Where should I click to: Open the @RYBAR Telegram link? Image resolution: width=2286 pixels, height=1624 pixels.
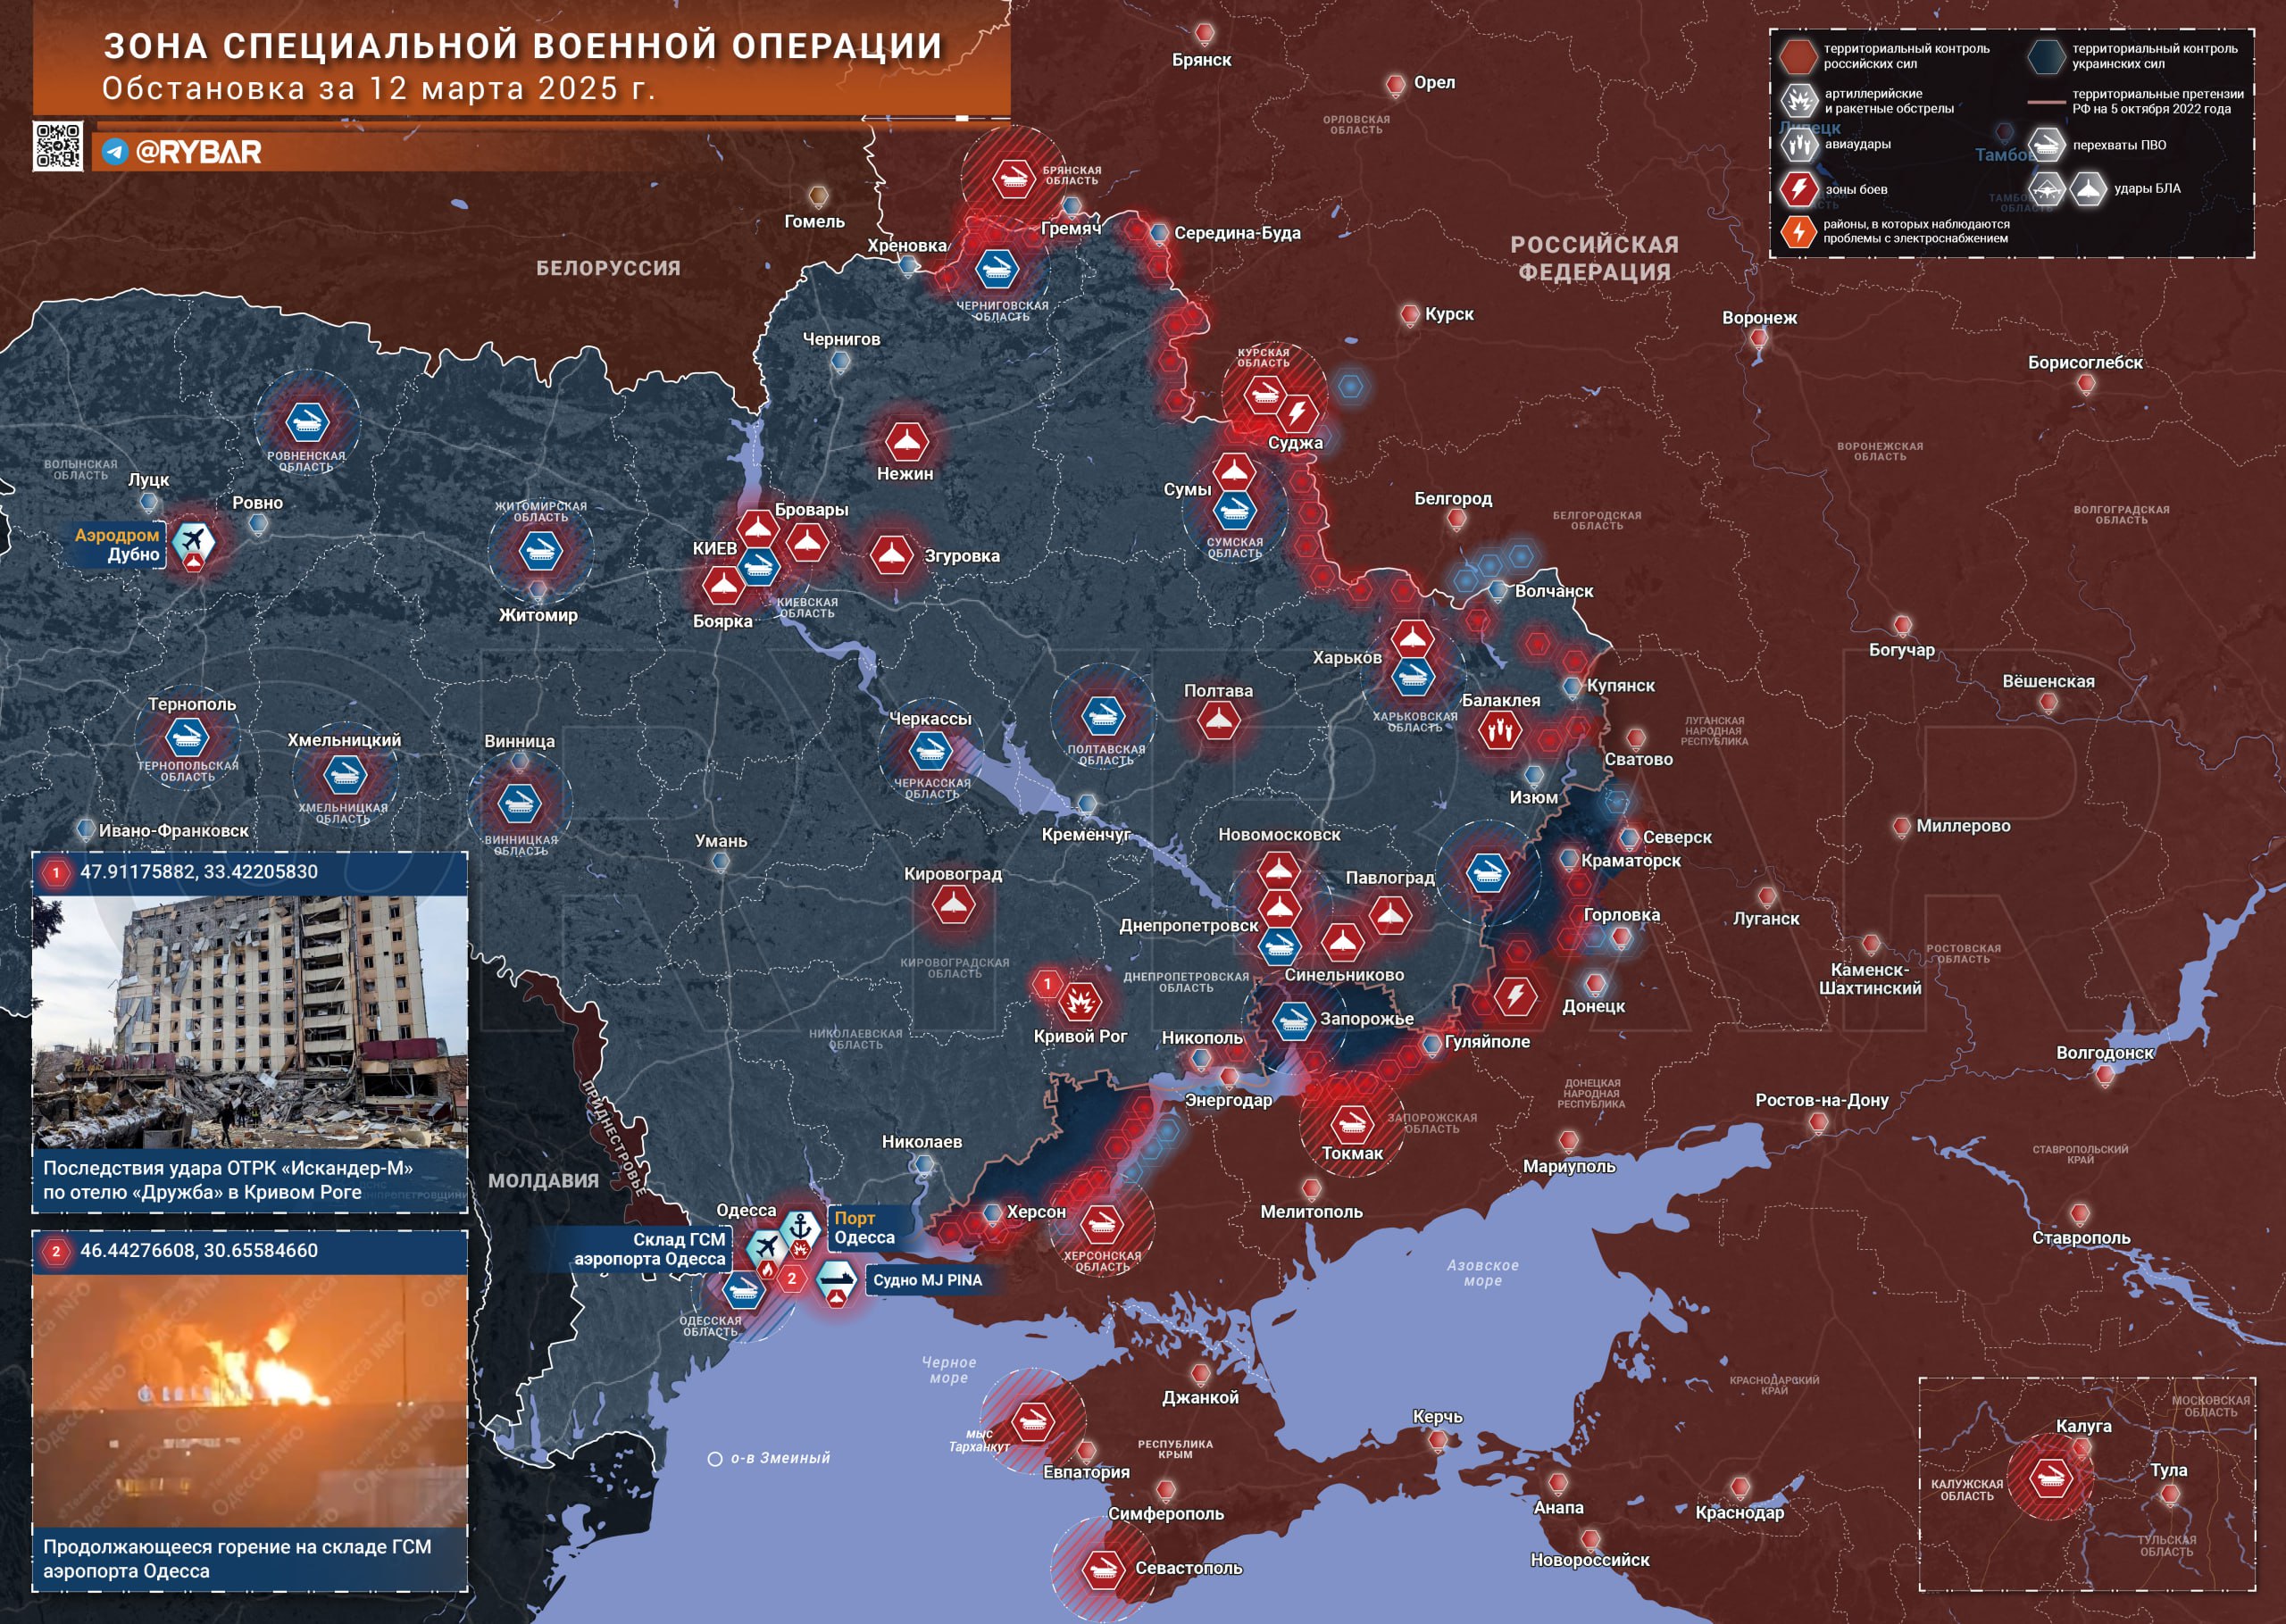coord(181,152)
